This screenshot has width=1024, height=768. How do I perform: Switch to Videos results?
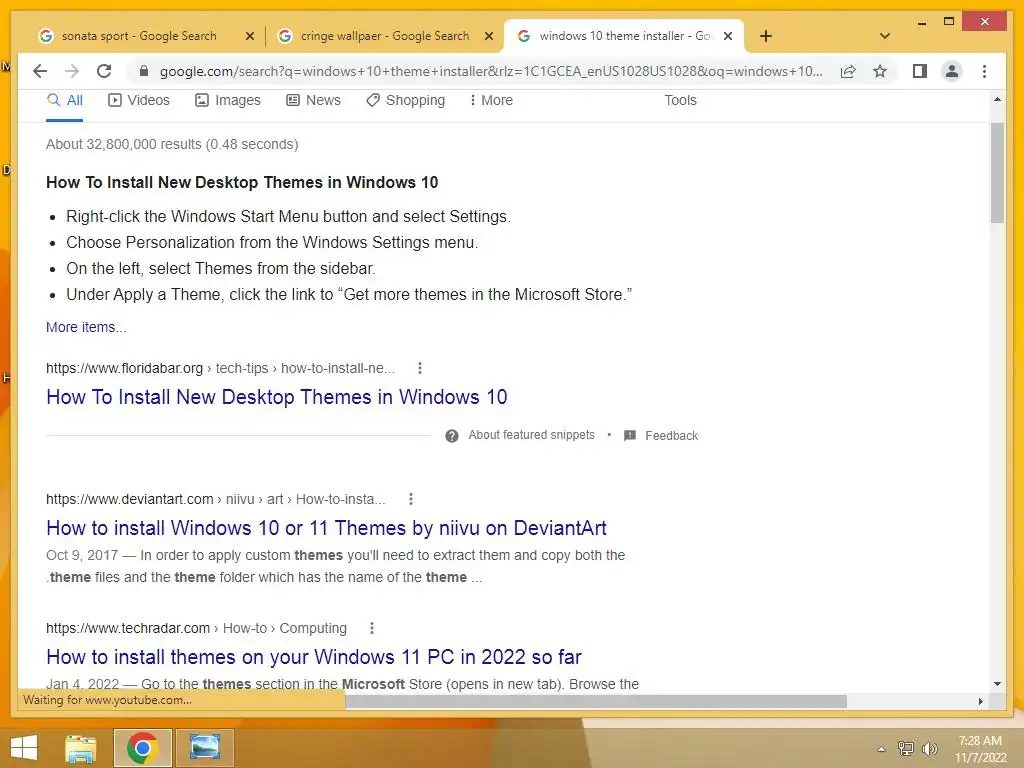[x=138, y=100]
